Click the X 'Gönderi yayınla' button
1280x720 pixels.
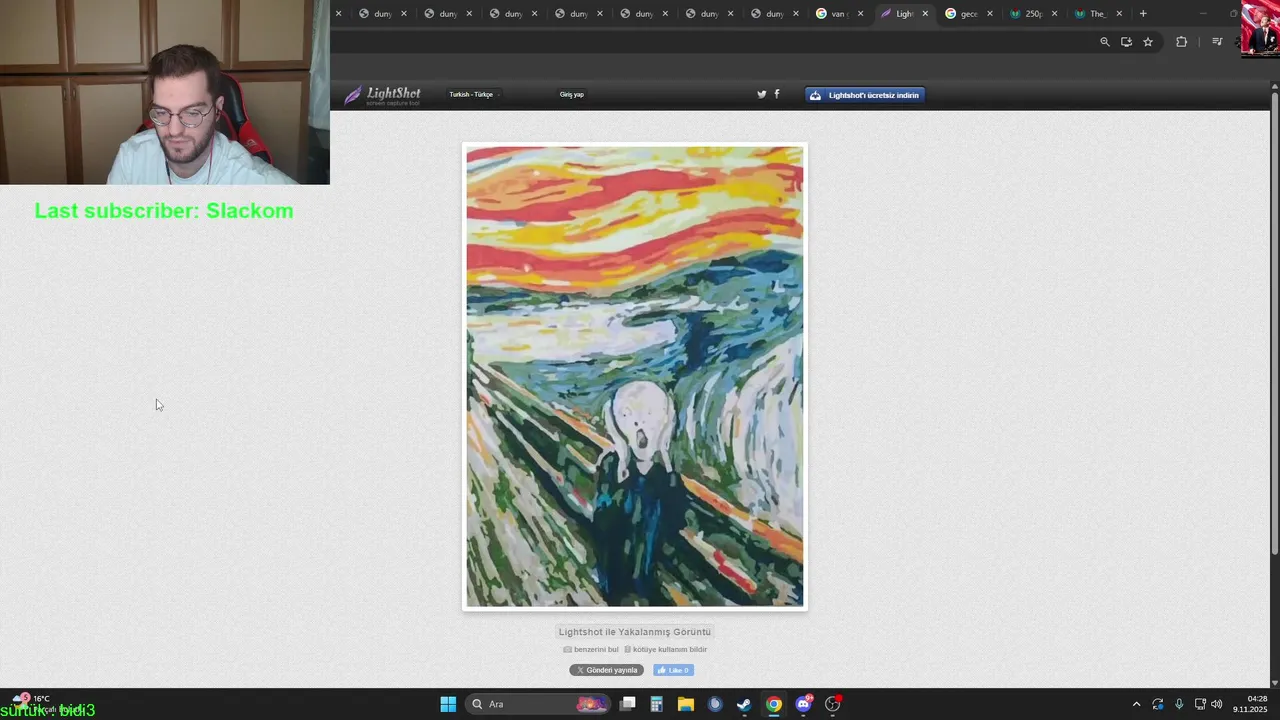click(607, 670)
